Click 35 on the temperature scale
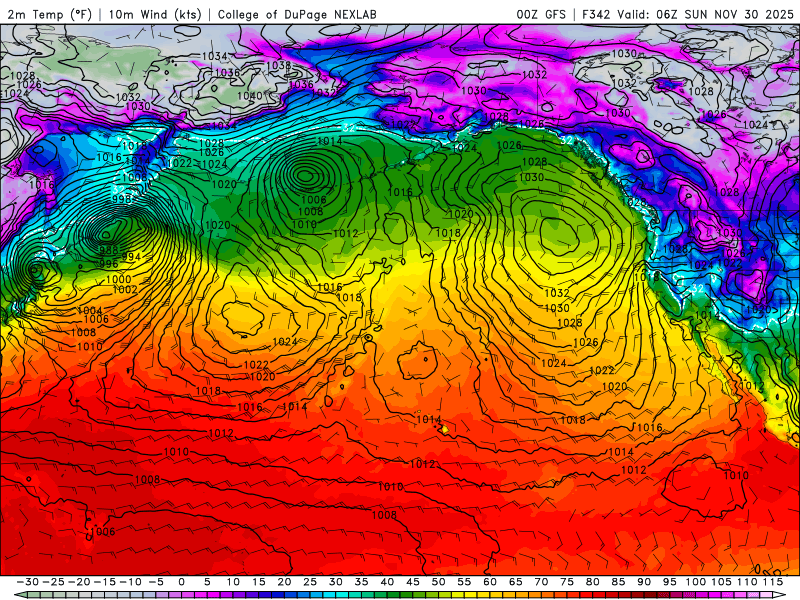 click(361, 582)
